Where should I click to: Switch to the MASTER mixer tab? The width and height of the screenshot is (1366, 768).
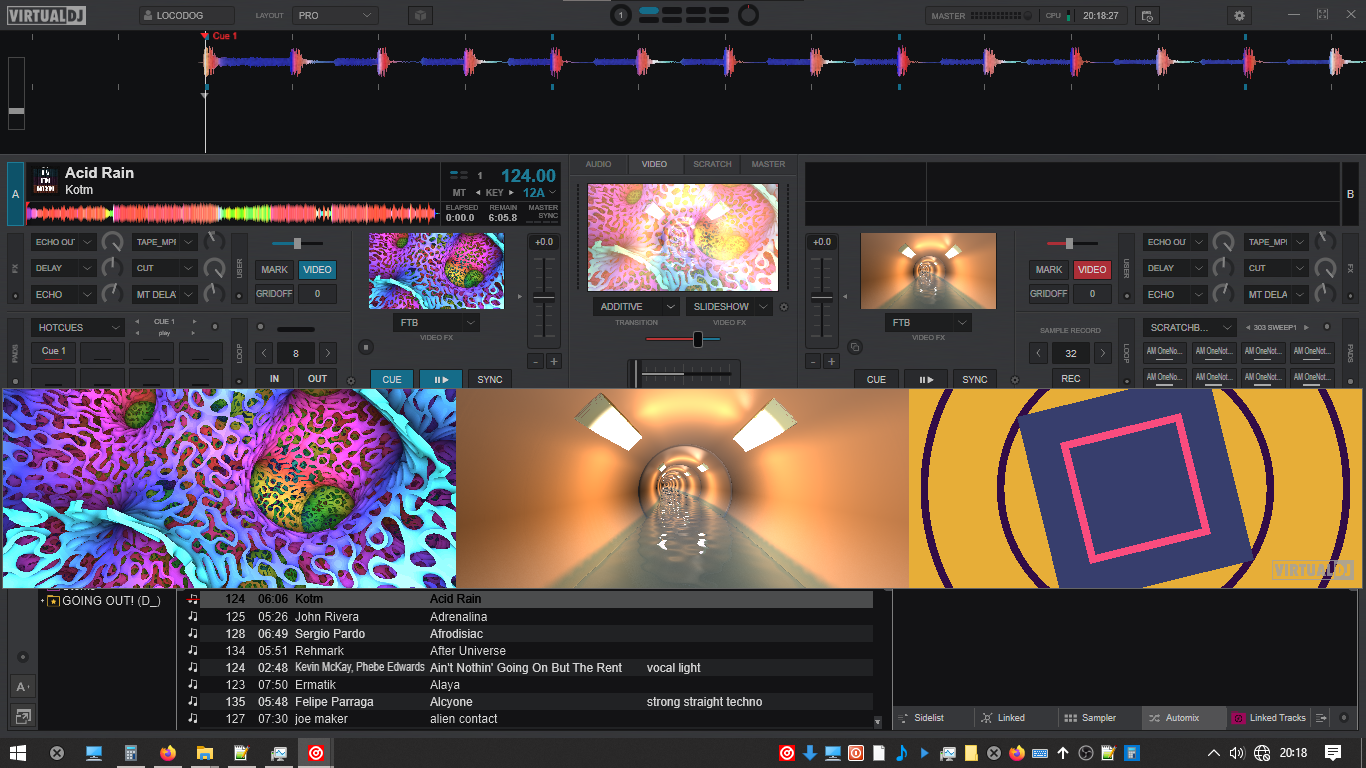pyautogui.click(x=768, y=164)
